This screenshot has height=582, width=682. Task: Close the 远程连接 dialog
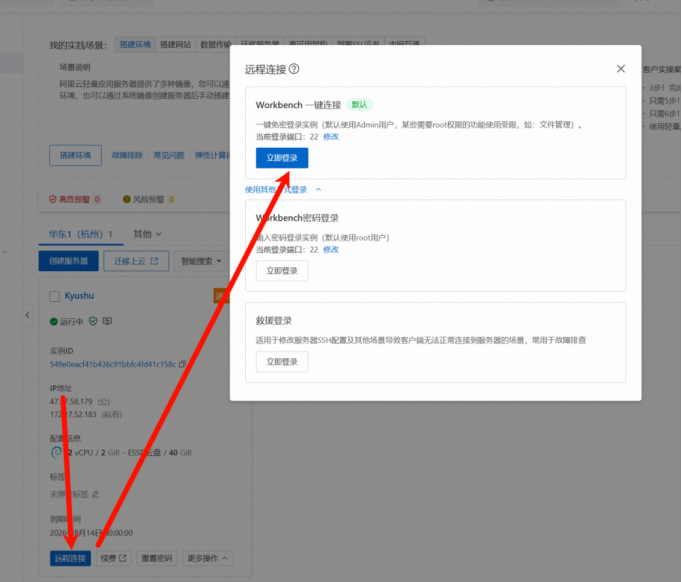point(621,69)
